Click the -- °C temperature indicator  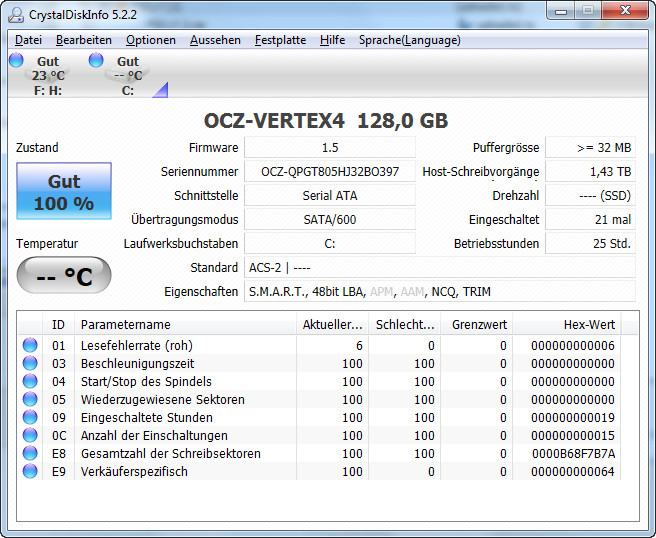pos(64,275)
